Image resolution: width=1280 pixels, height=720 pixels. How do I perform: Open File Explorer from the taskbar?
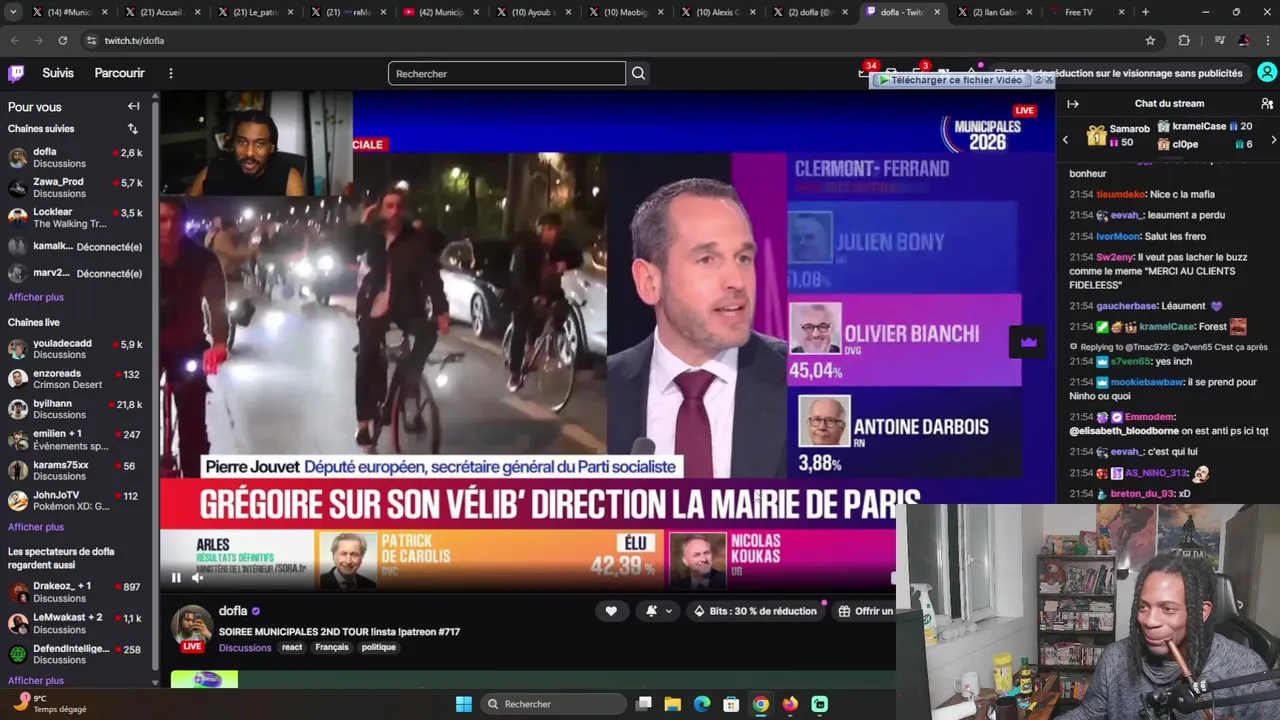pos(673,704)
